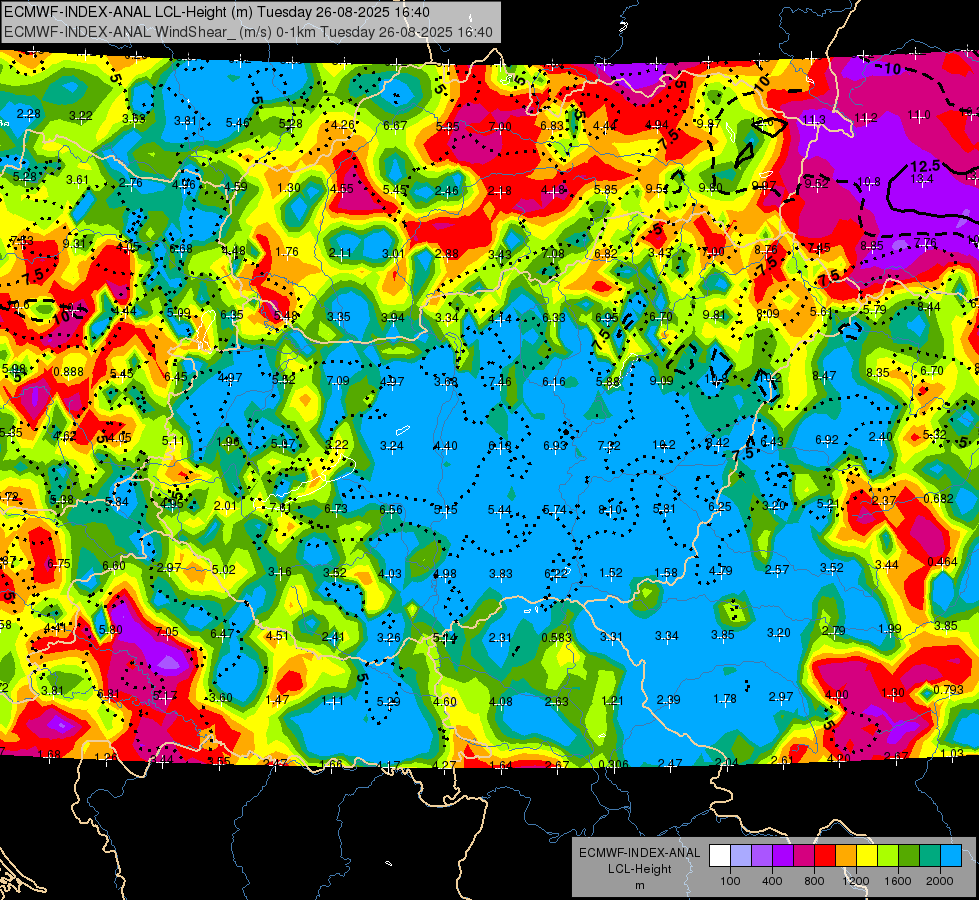The width and height of the screenshot is (979, 900).
Task: Click the 400 label on the legend scale
Action: point(772,881)
